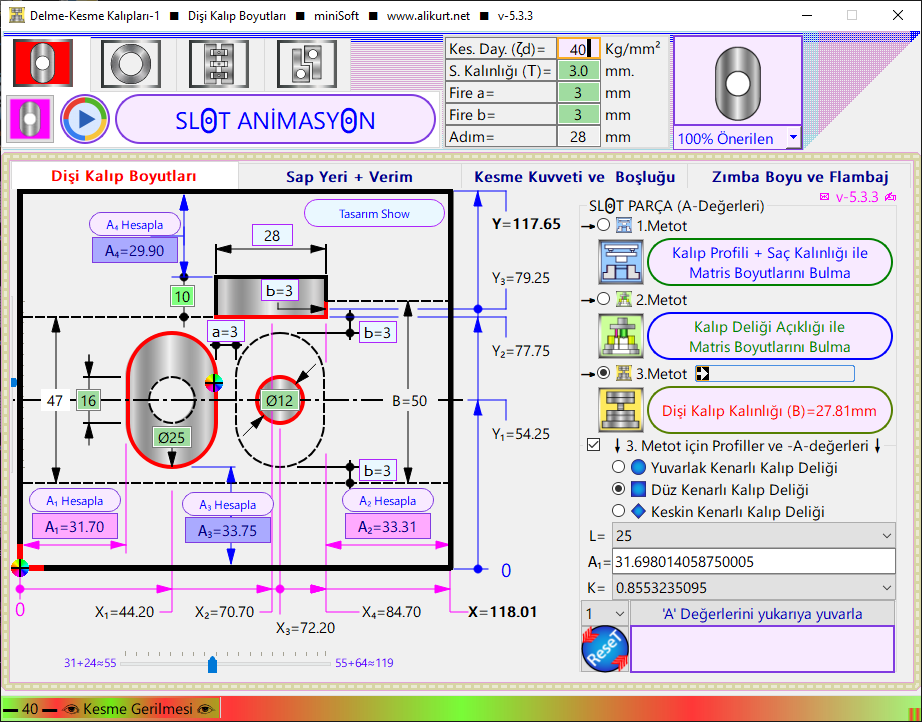Image resolution: width=922 pixels, height=722 pixels.
Task: Uncheck the 3. Metot için Profiller checkbox
Action: 593,445
